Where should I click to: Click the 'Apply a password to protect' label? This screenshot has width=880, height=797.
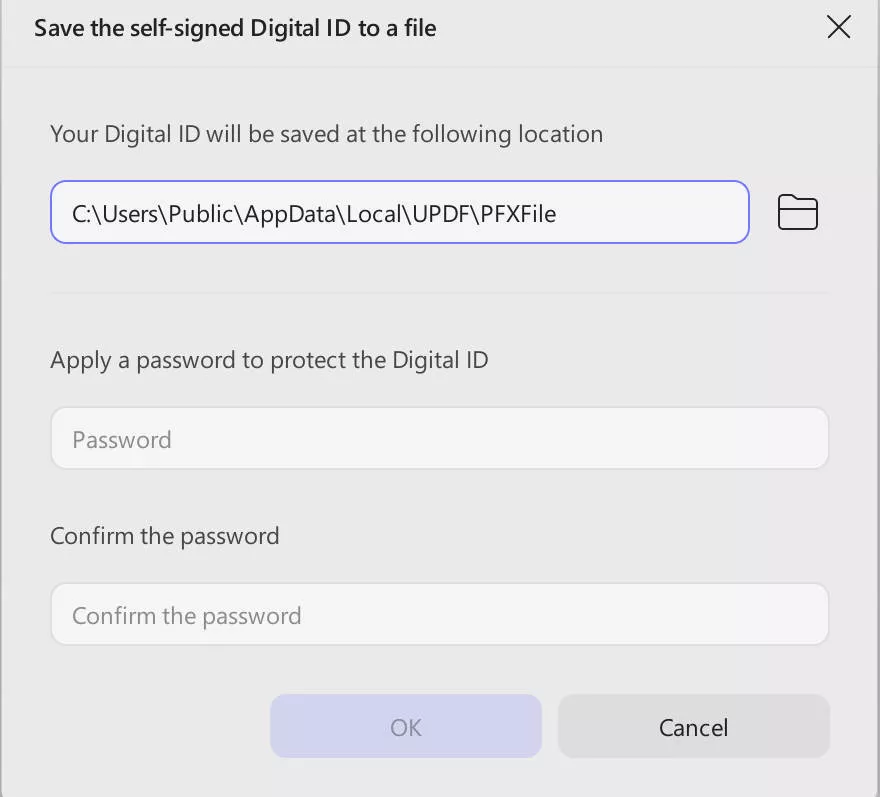pyautogui.click(x=269, y=360)
